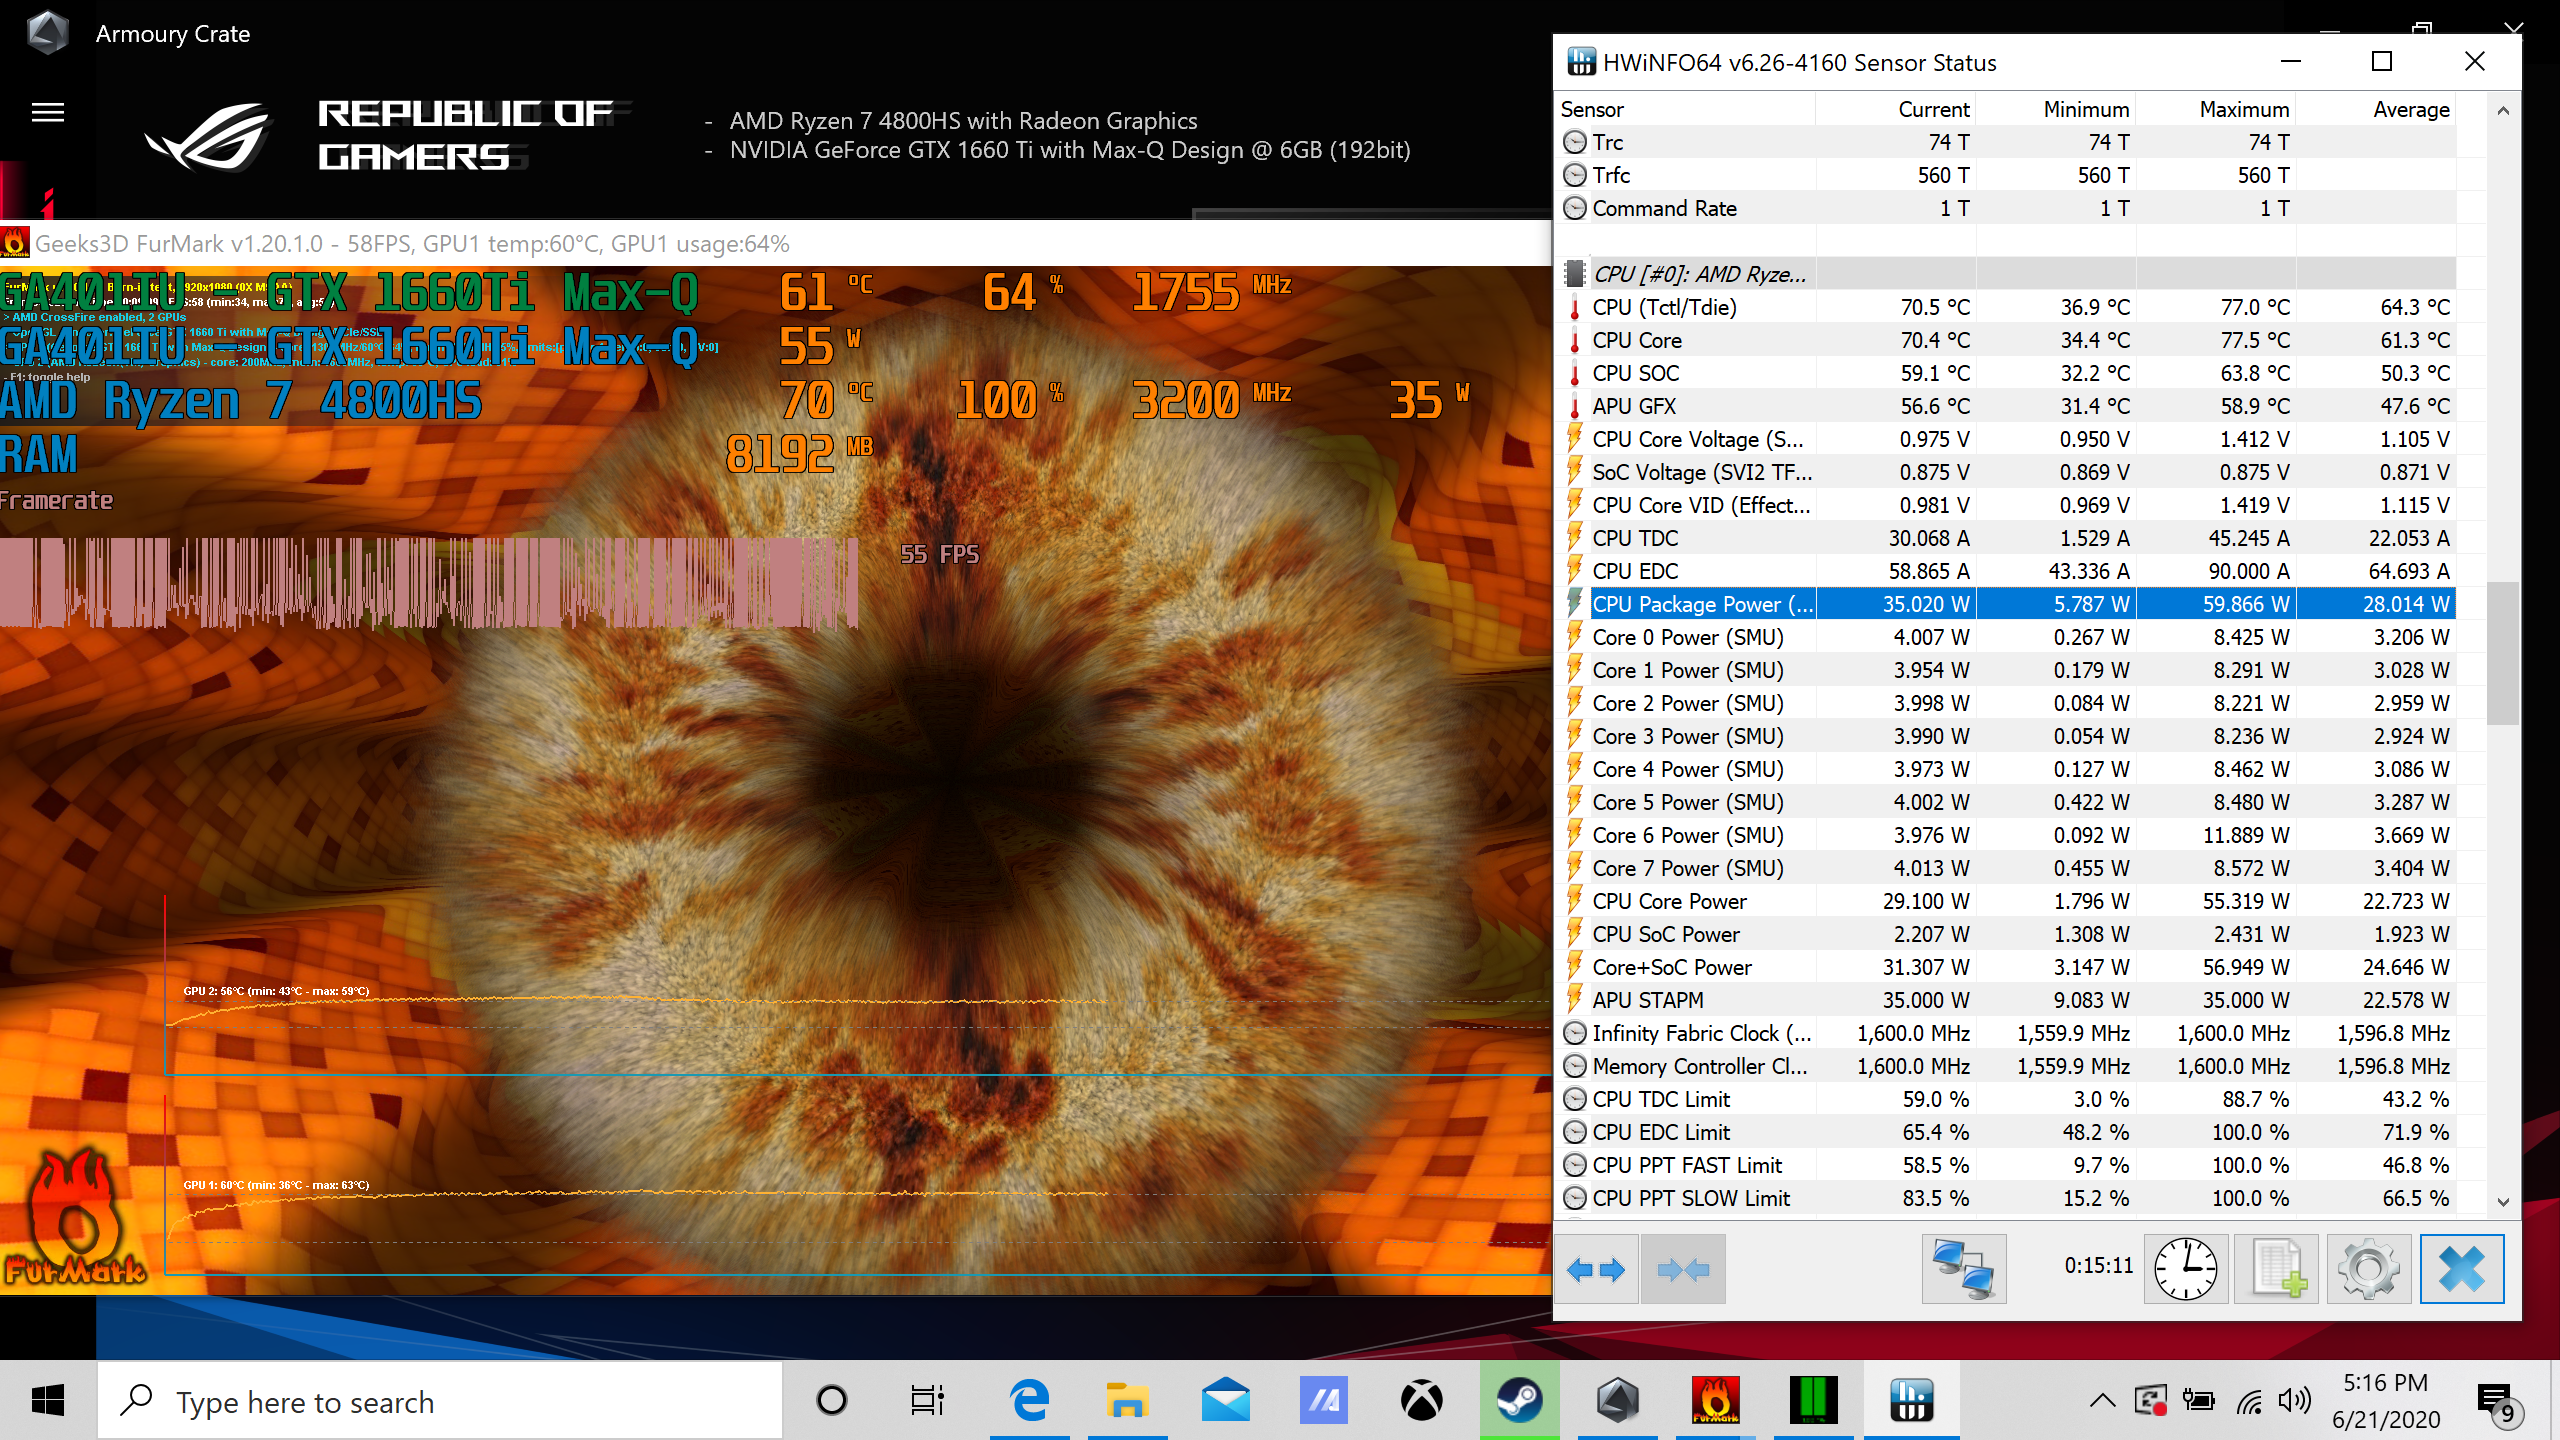The height and width of the screenshot is (1440, 2560).
Task: Open the purple slash app on taskbar
Action: [1323, 1401]
